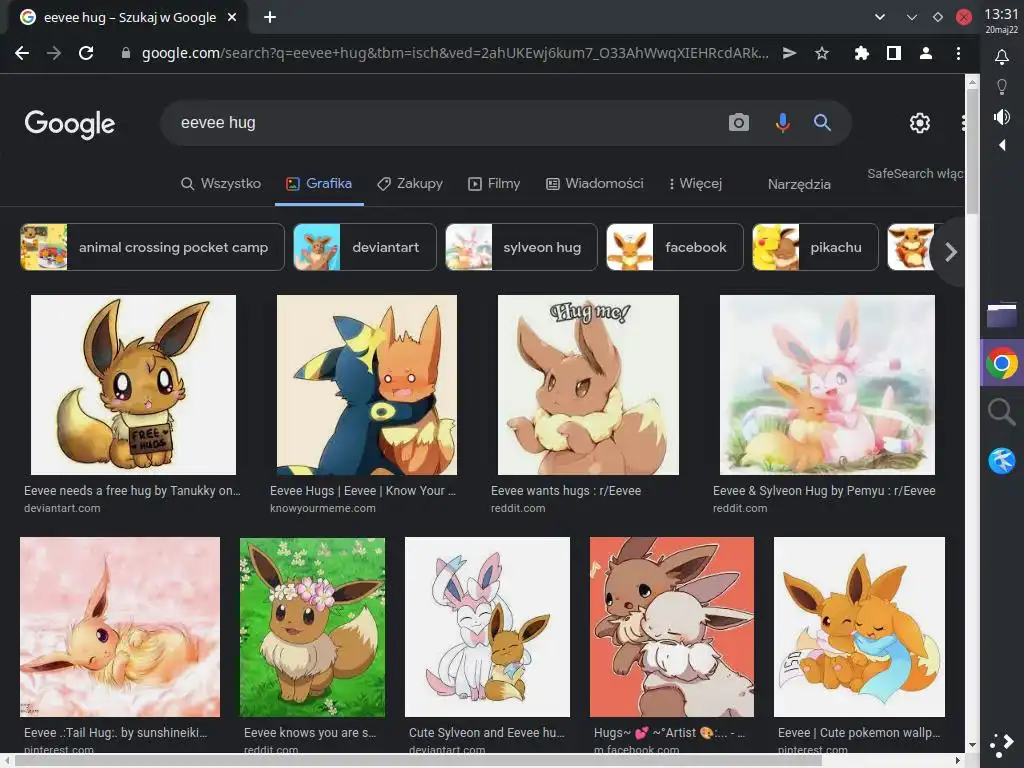Open the Wiadomości tab
The width and height of the screenshot is (1024, 768).
(x=595, y=184)
